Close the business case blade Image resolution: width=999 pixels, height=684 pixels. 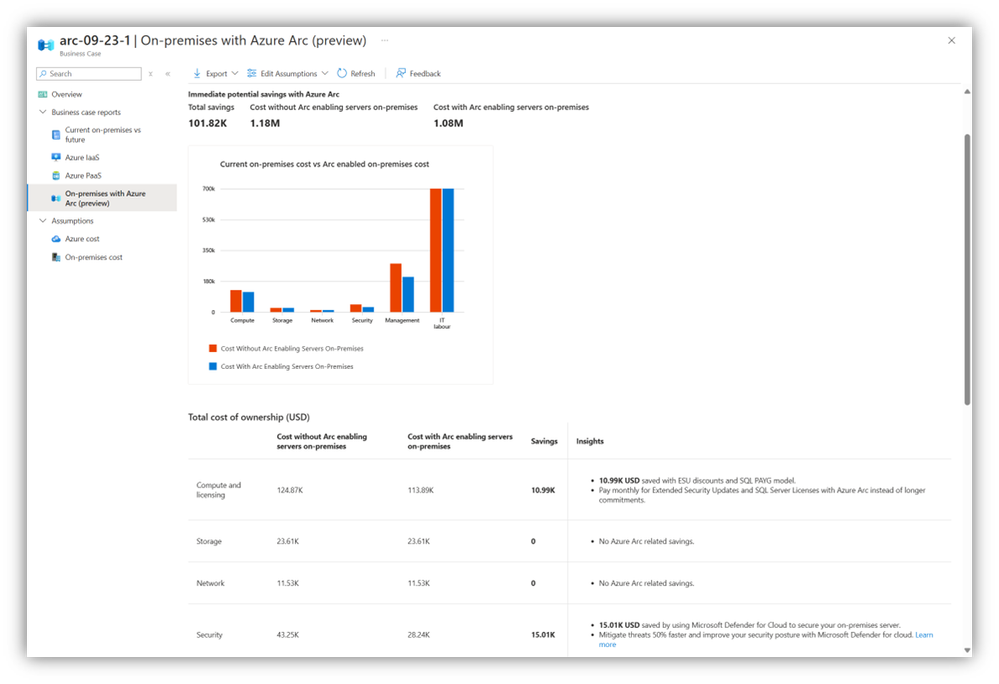click(x=951, y=40)
